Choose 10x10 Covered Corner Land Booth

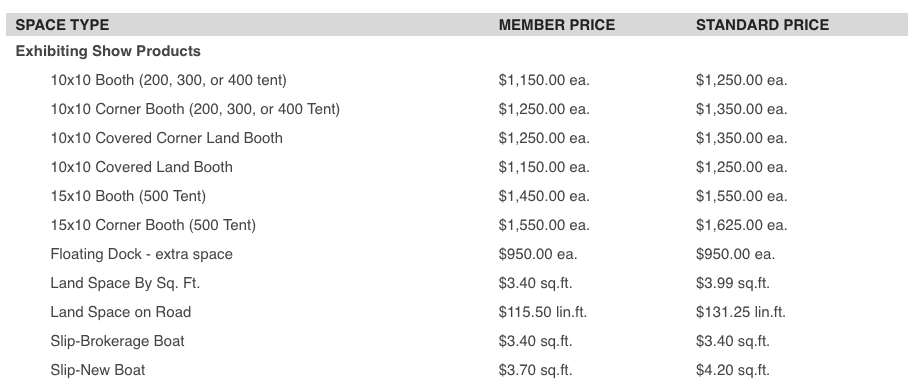coord(167,138)
